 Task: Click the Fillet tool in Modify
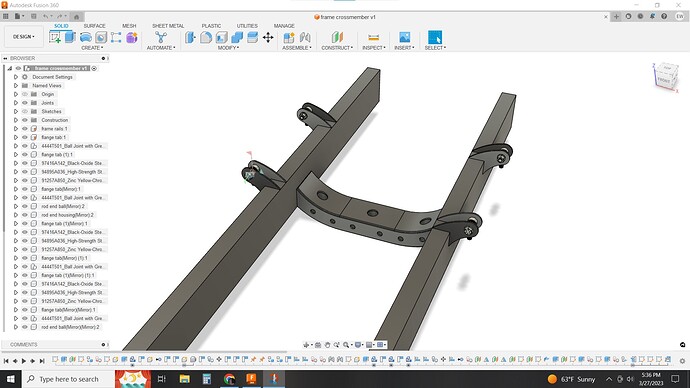tap(206, 37)
